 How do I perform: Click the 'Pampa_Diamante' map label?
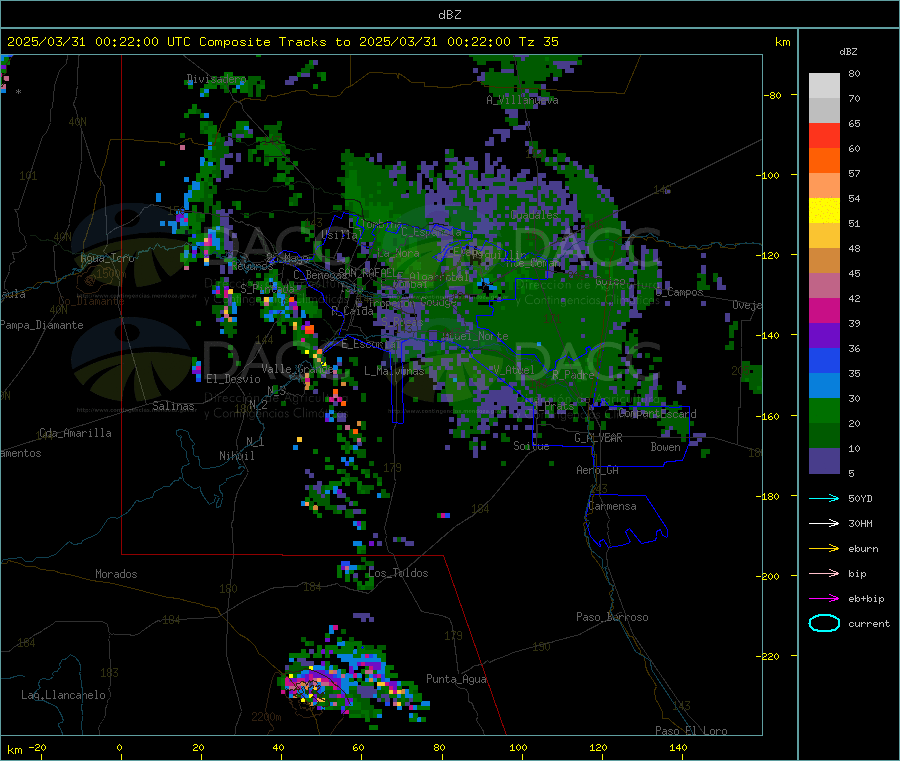click(42, 325)
